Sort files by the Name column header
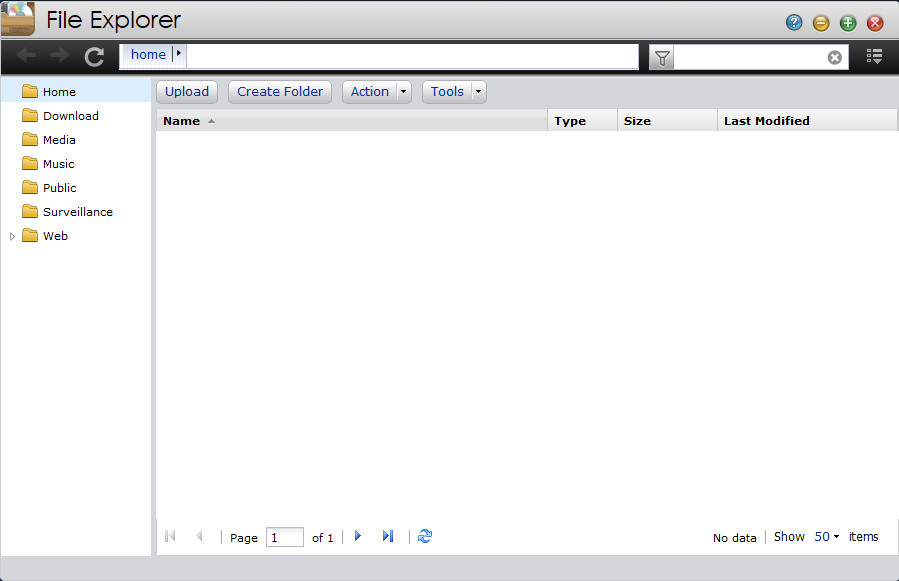Viewport: 899px width, 581px height. [x=182, y=121]
